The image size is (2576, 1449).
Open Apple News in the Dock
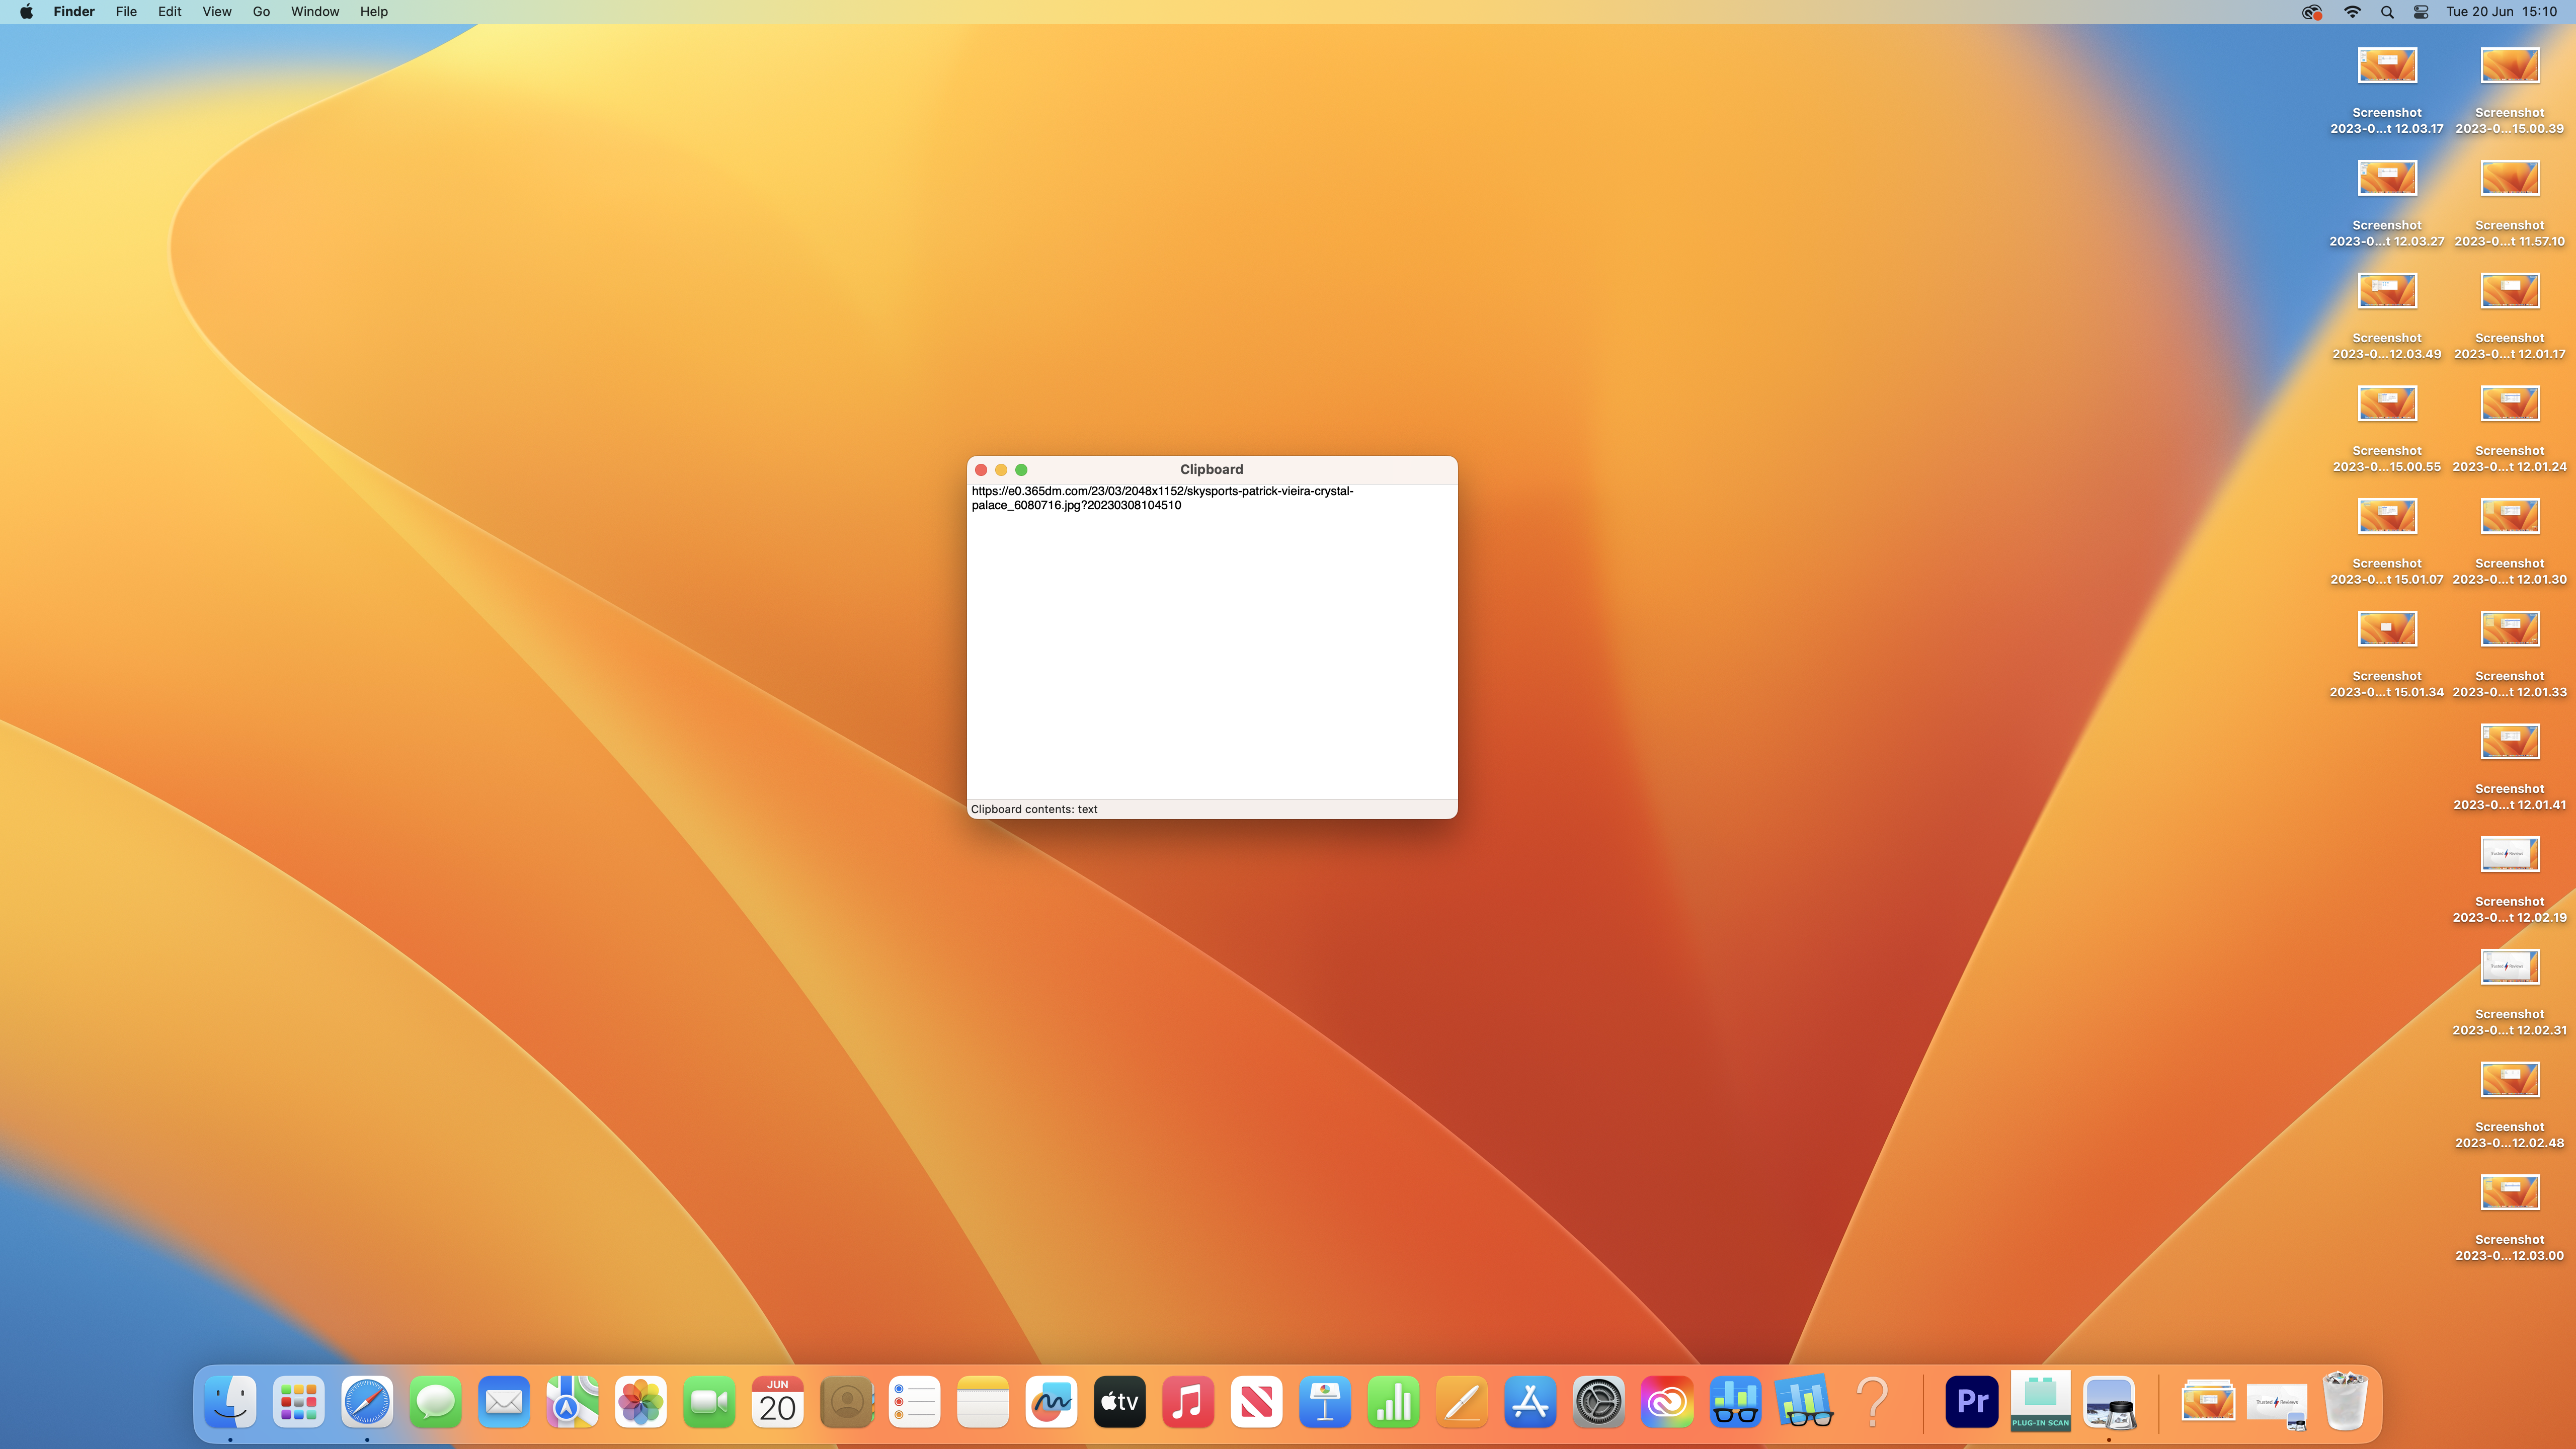click(1256, 1402)
